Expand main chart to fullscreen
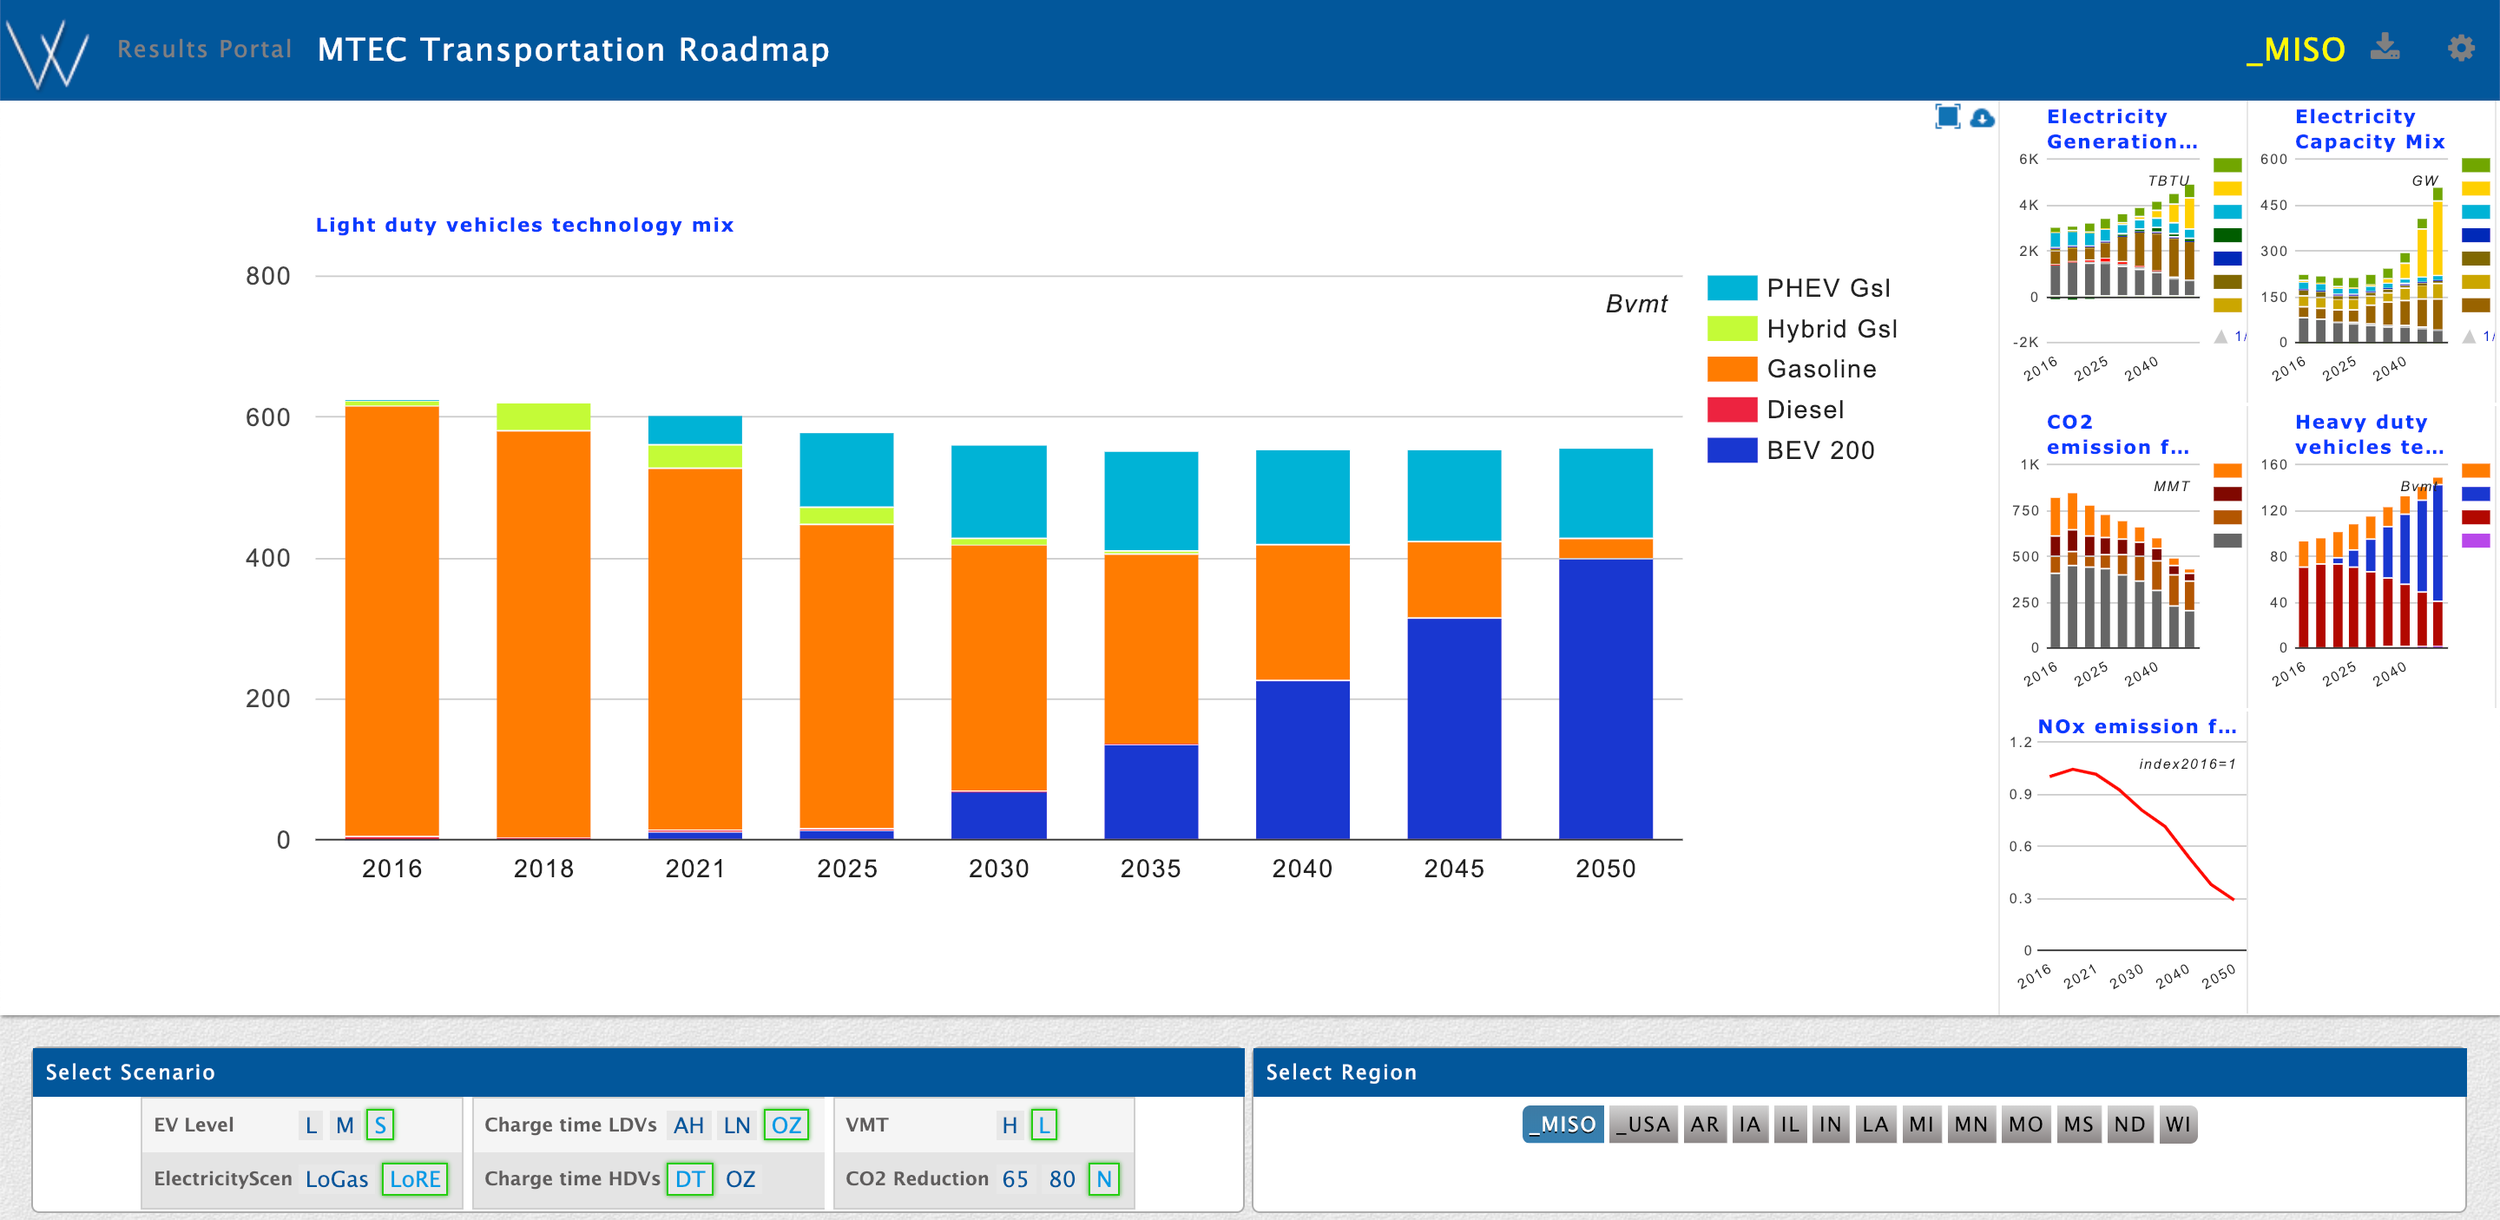Screen dimensions: 2500x1220 tap(1947, 117)
